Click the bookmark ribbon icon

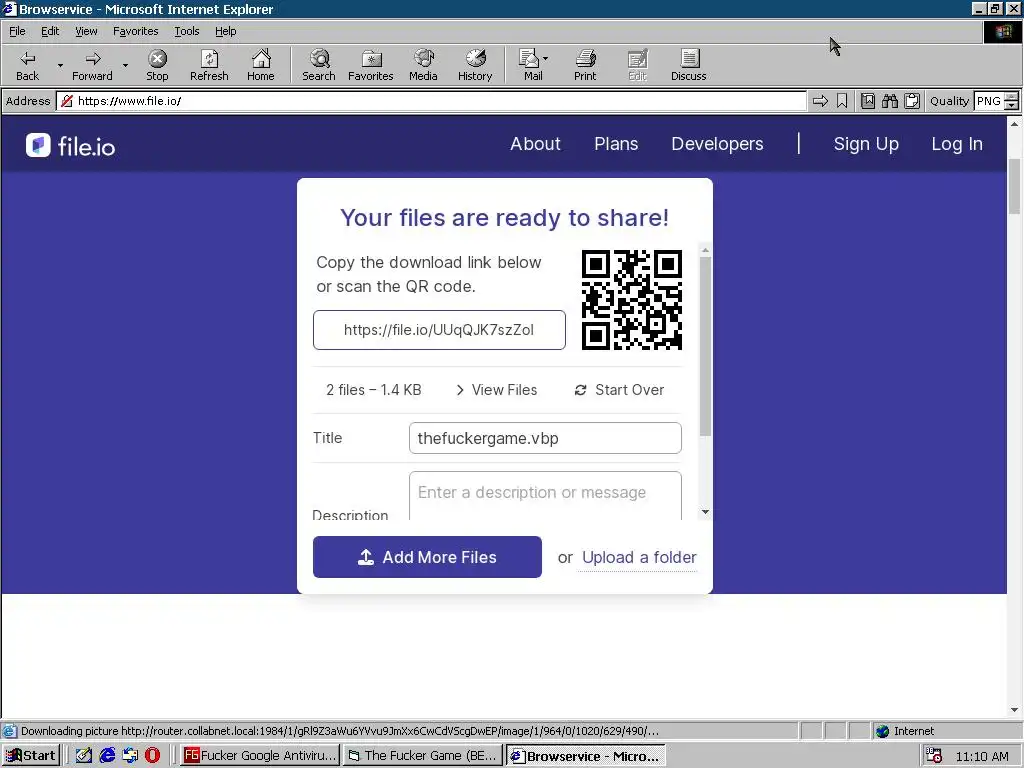842,101
